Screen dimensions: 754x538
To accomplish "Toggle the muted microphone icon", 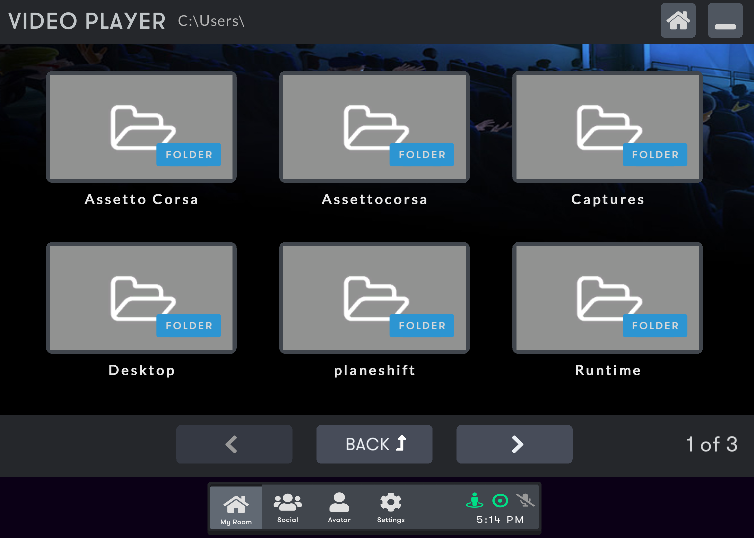I will point(526,500).
